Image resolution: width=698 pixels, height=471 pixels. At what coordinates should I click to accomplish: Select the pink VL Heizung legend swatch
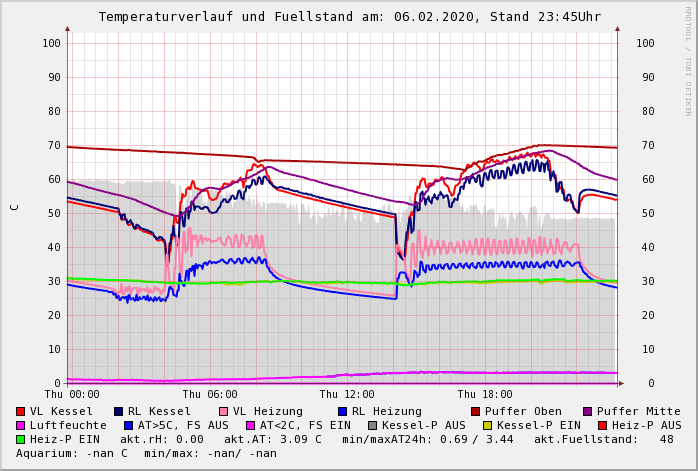tap(224, 411)
